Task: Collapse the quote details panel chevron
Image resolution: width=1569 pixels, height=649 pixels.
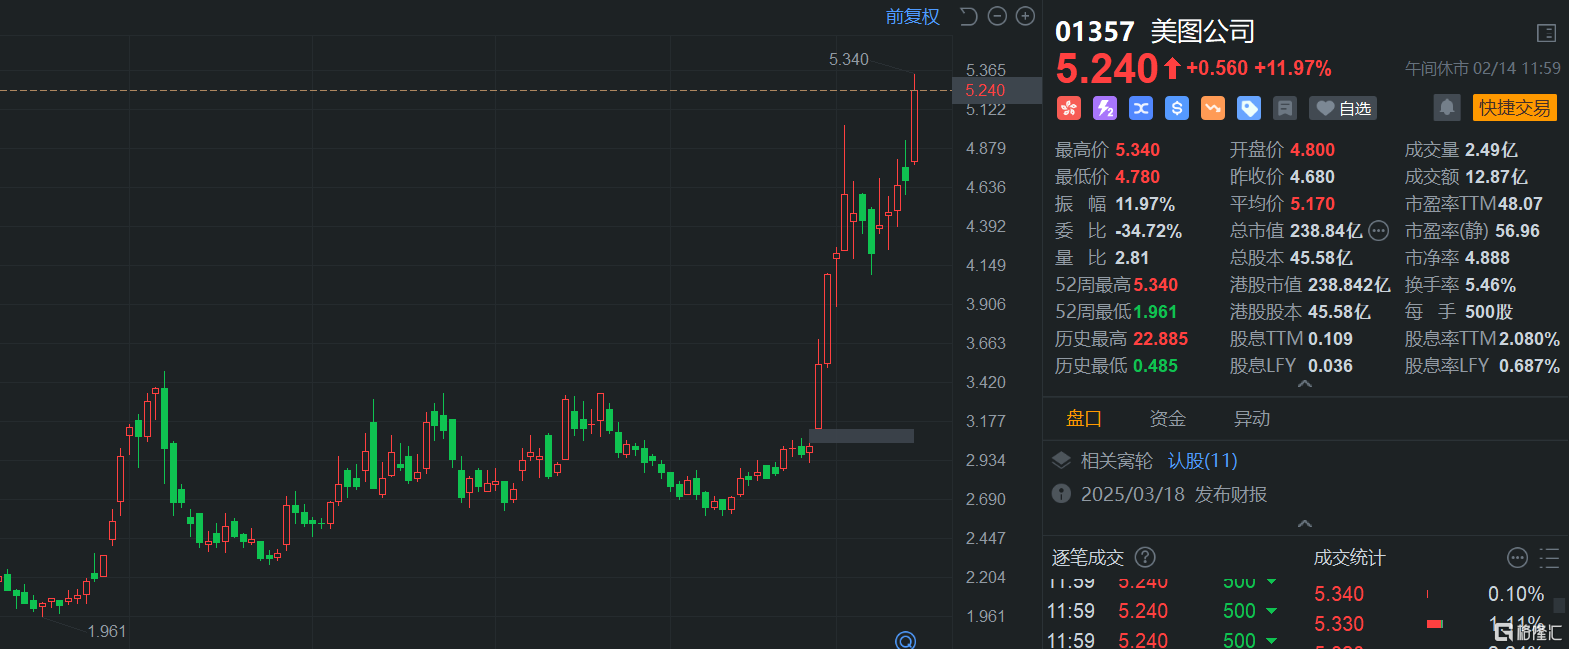Action: point(1304,384)
